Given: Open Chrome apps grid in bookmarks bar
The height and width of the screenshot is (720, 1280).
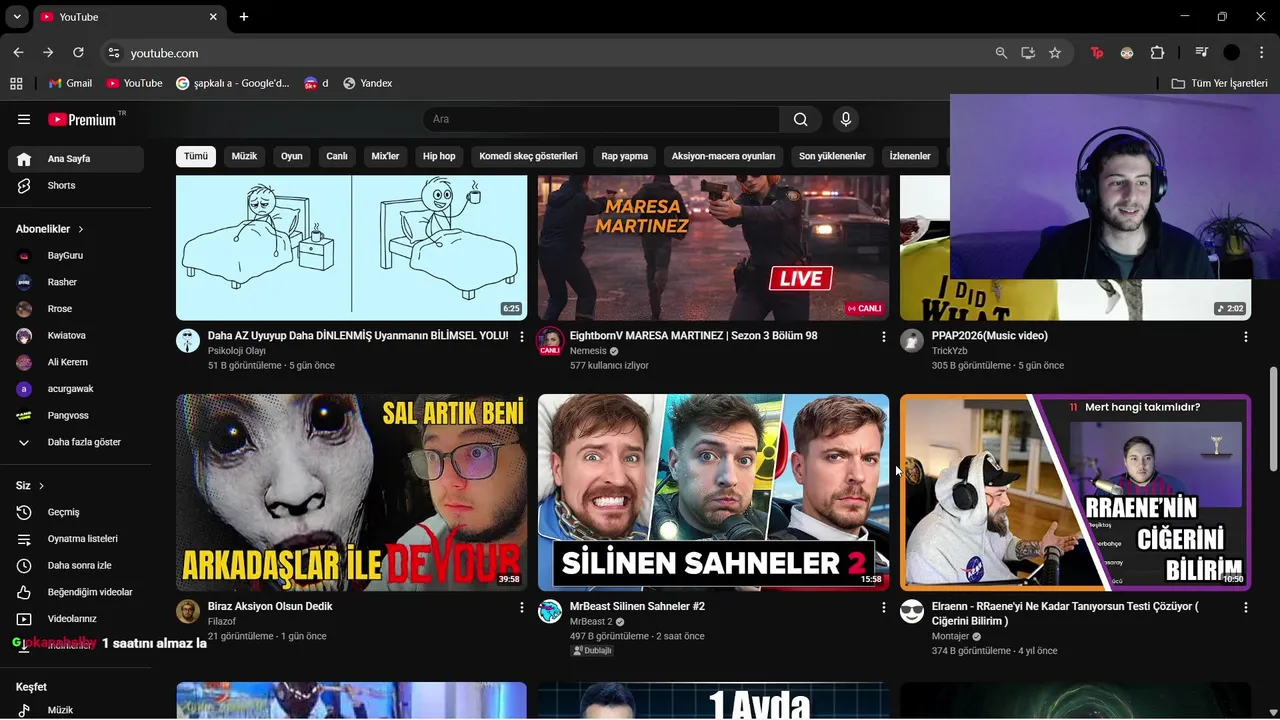Looking at the screenshot, I should coord(16,83).
